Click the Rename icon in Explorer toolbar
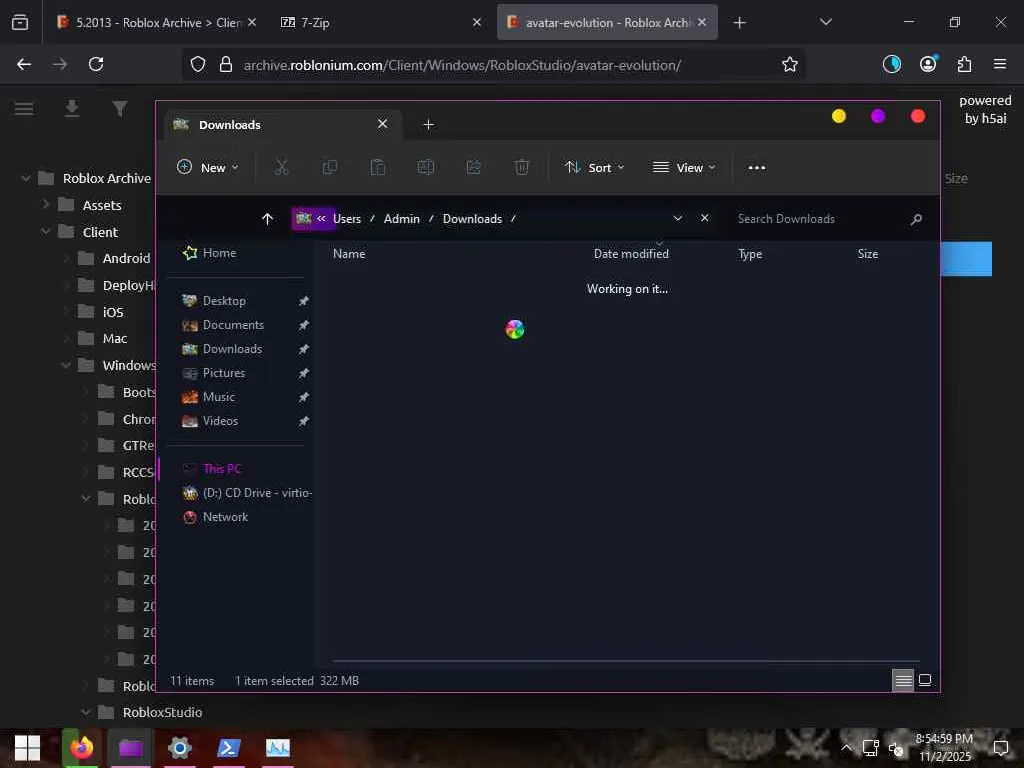Image resolution: width=1024 pixels, height=768 pixels. click(426, 168)
